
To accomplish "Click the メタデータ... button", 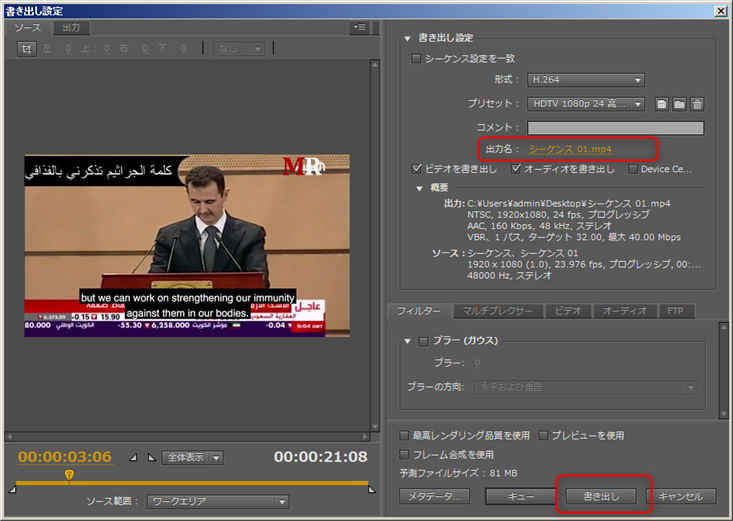I will click(434, 496).
